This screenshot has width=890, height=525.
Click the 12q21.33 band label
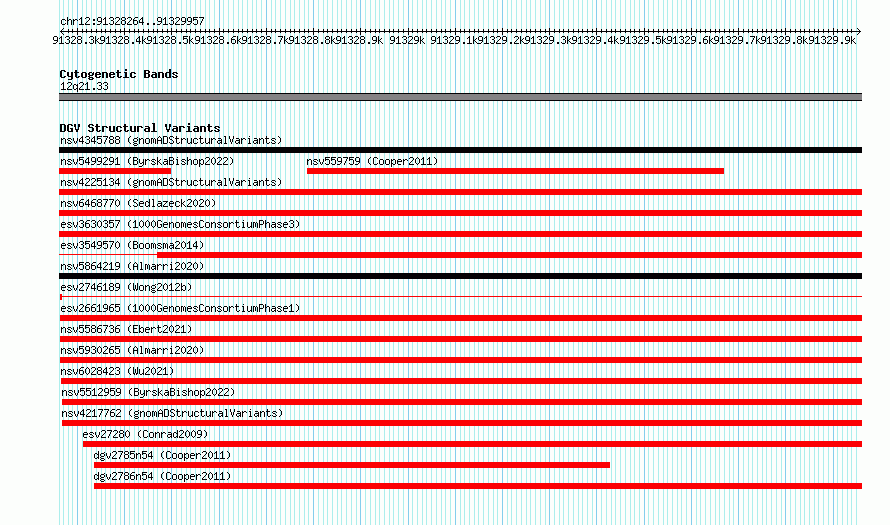click(84, 86)
